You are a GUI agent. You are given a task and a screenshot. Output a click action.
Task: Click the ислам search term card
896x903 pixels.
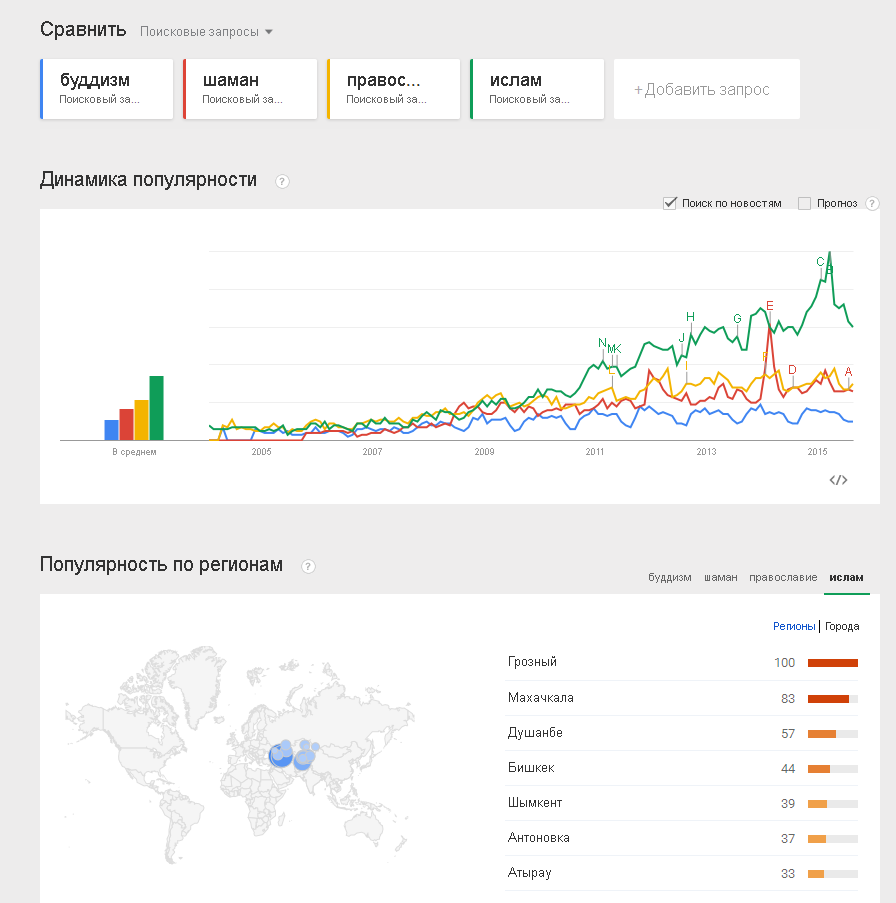click(537, 89)
